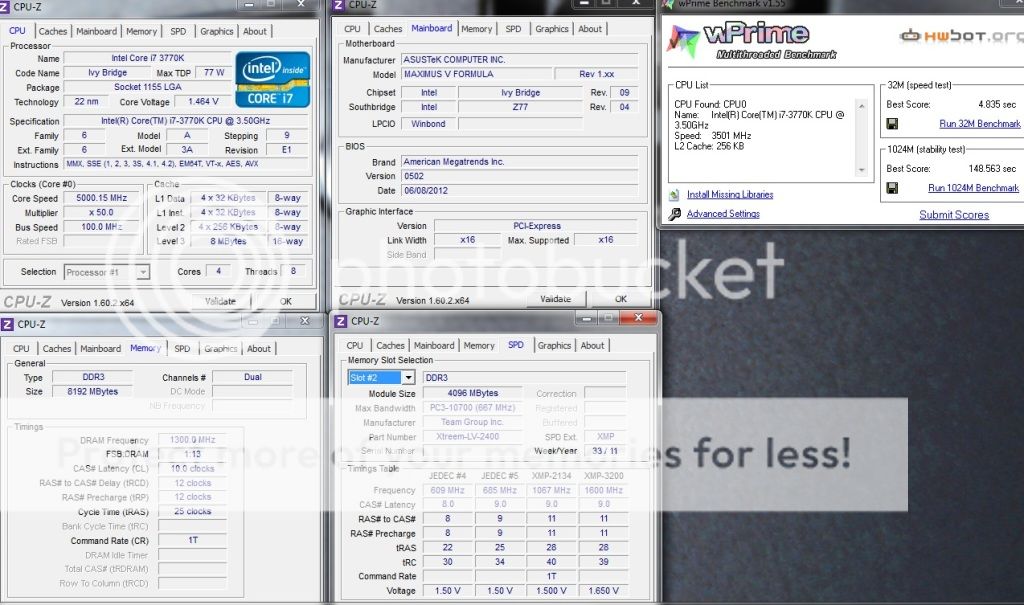
Task: Start the Run 1024M Benchmark link
Action: [x=973, y=188]
